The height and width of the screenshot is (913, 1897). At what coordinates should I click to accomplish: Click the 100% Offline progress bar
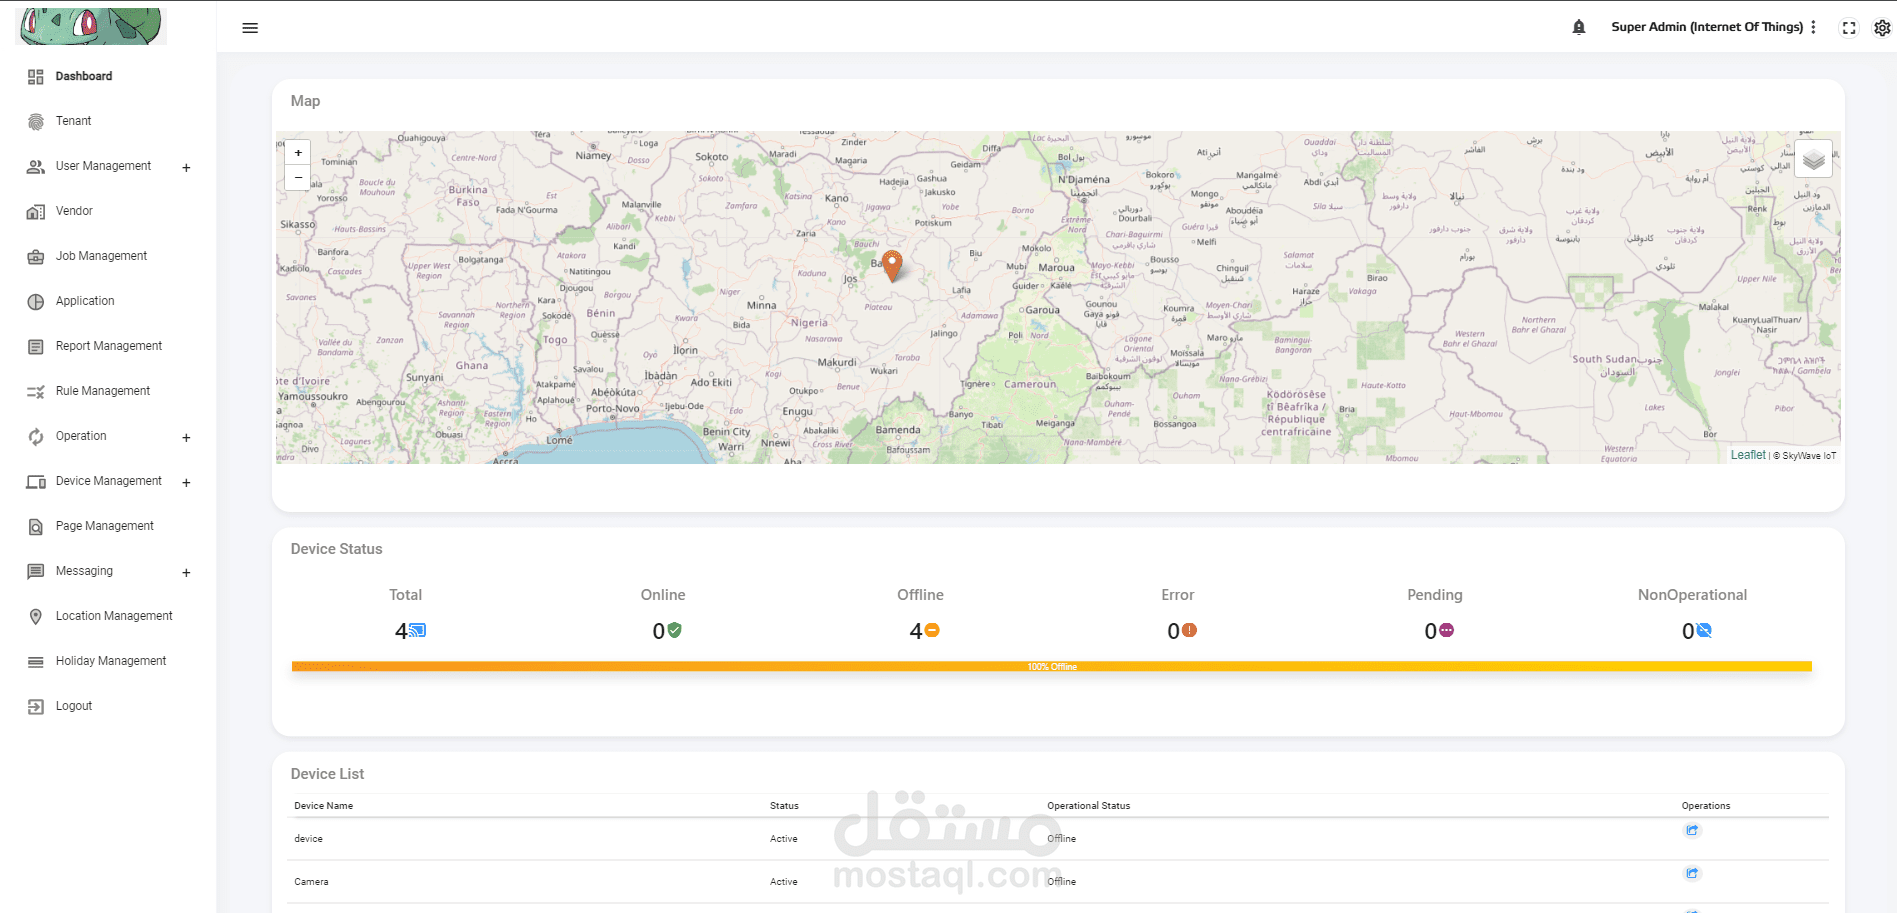tap(1052, 666)
